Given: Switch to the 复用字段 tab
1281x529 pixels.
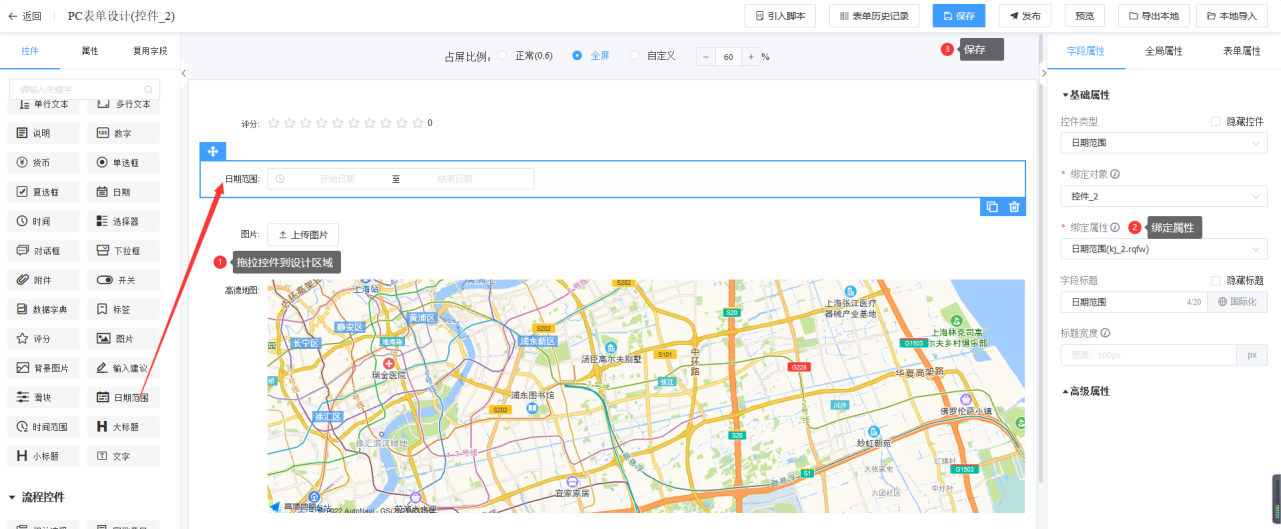Looking at the screenshot, I should [150, 50].
